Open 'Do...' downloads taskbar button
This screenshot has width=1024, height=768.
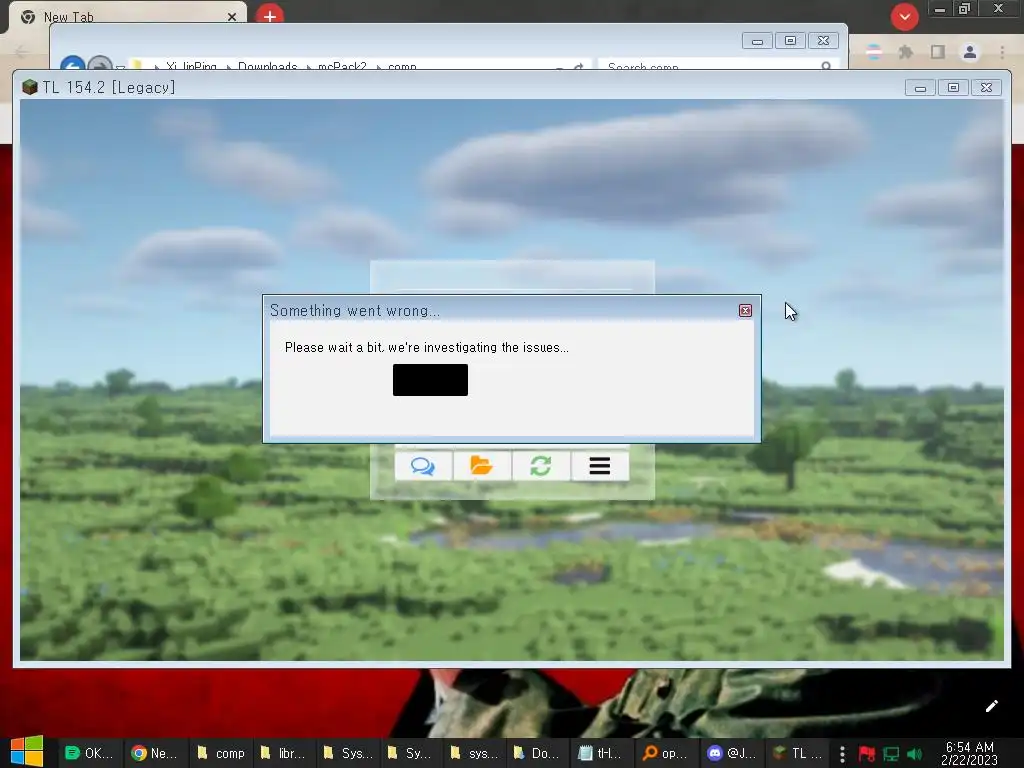pos(536,753)
